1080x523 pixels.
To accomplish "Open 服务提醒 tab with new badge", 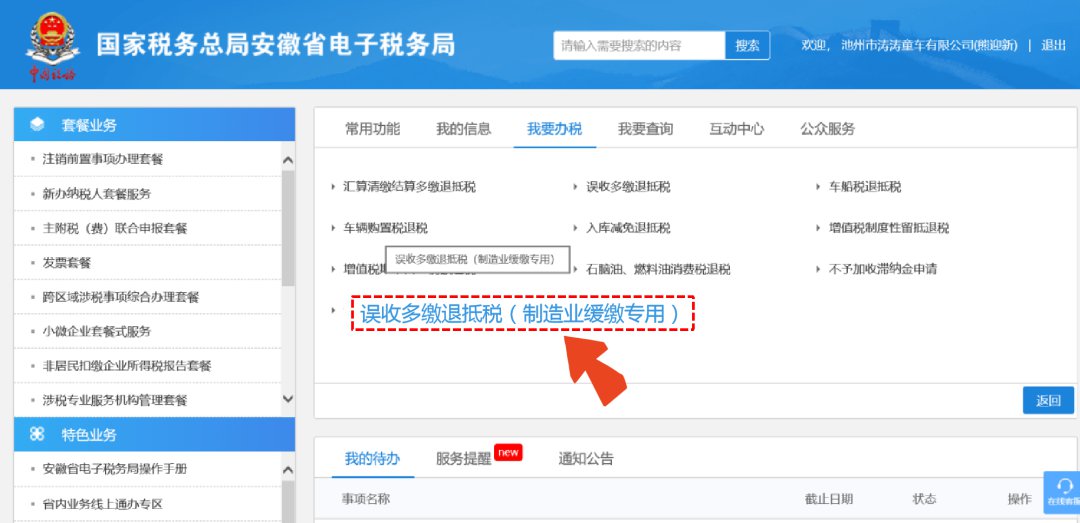I will [x=464, y=459].
